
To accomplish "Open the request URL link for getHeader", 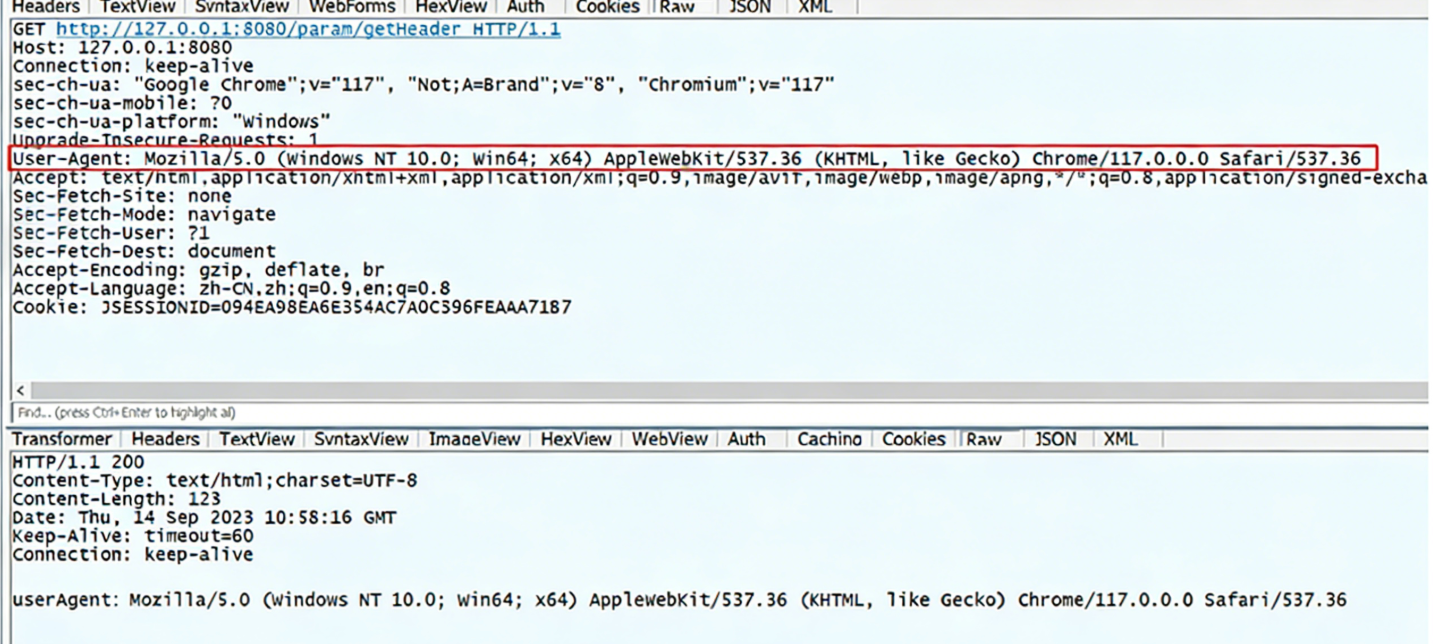I will pos(308,29).
